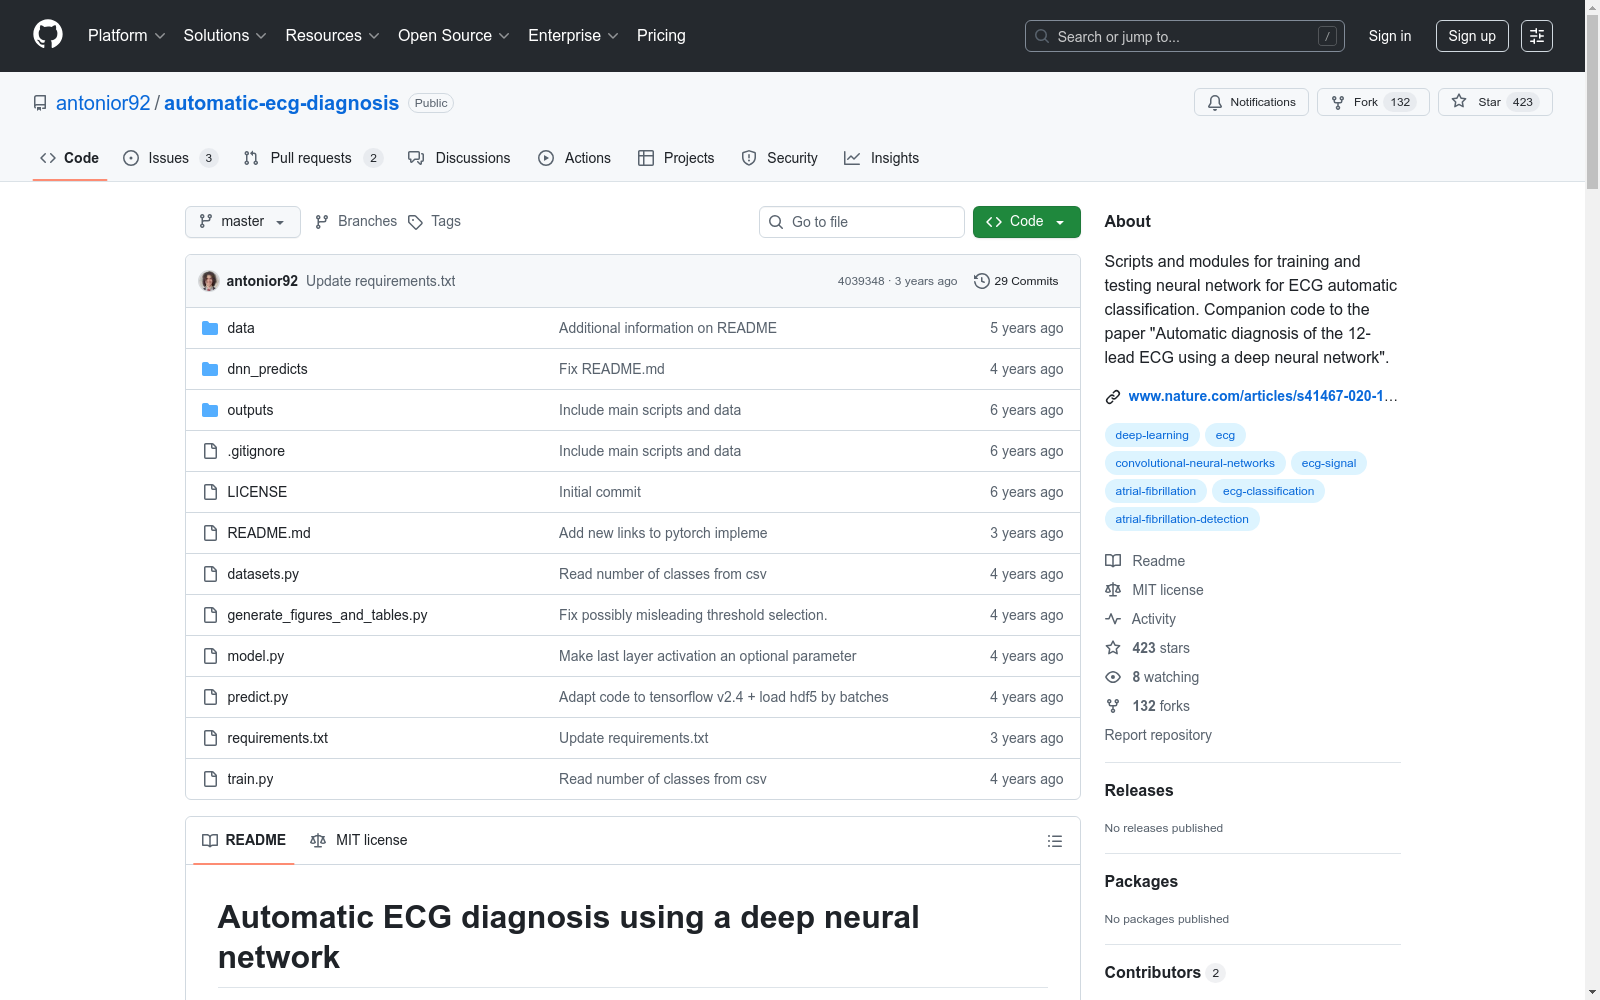Click the Search or jump to field
This screenshot has height=1000, width=1600.
tap(1185, 36)
